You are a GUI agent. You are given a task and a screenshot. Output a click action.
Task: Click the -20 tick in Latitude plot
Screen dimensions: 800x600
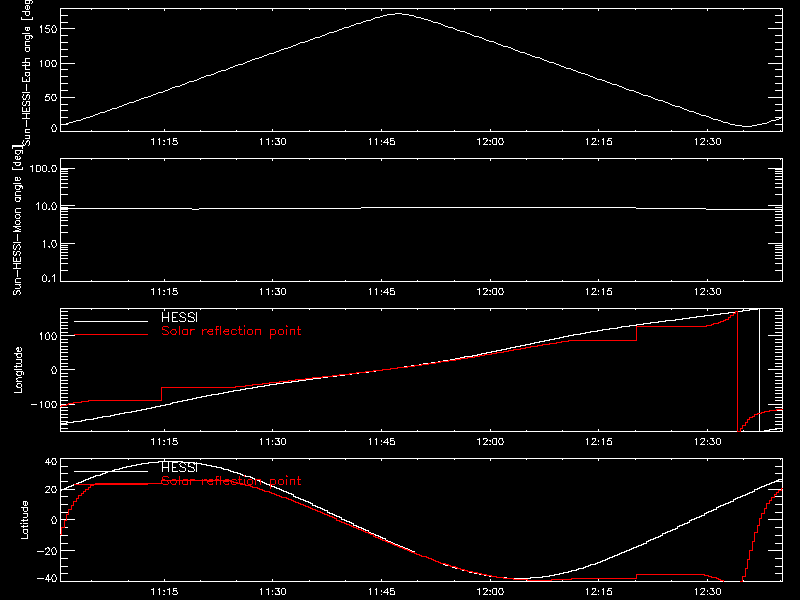tap(47, 551)
